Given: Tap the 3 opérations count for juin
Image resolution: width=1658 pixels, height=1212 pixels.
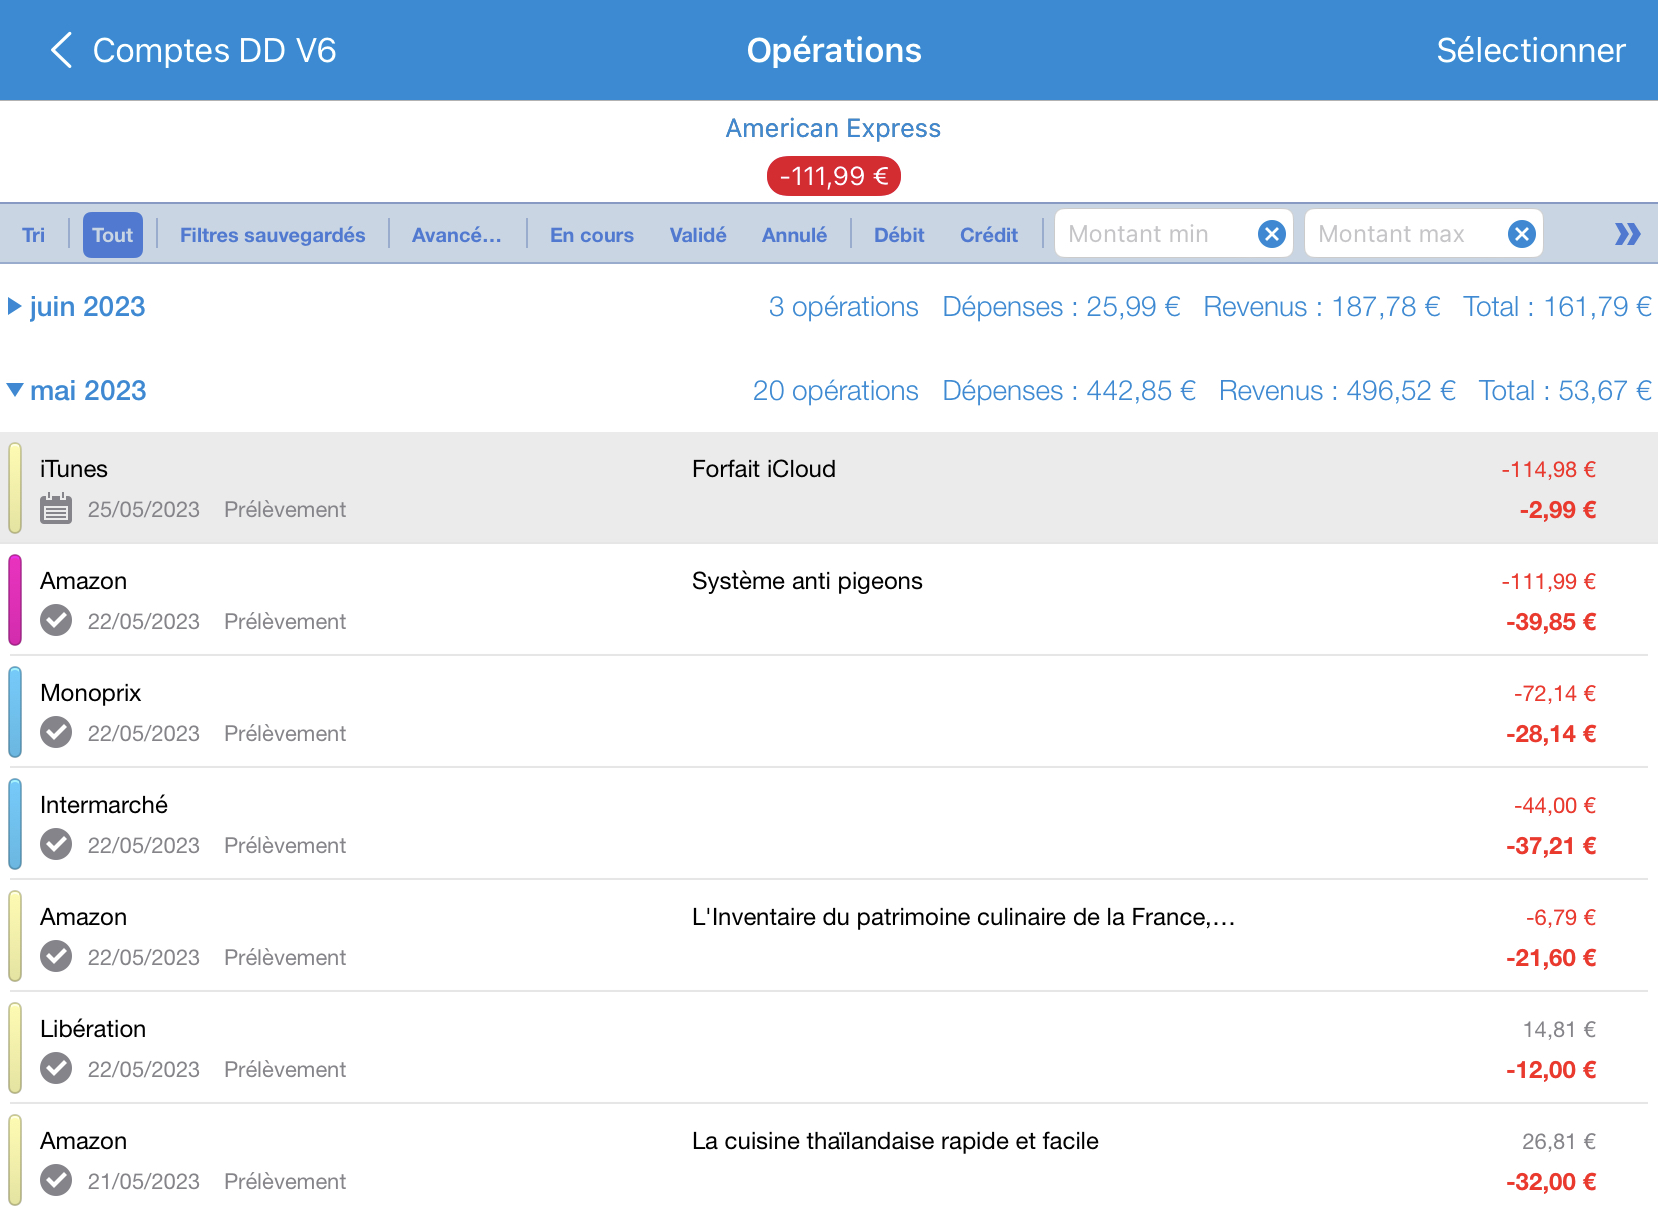Looking at the screenshot, I should click(843, 307).
